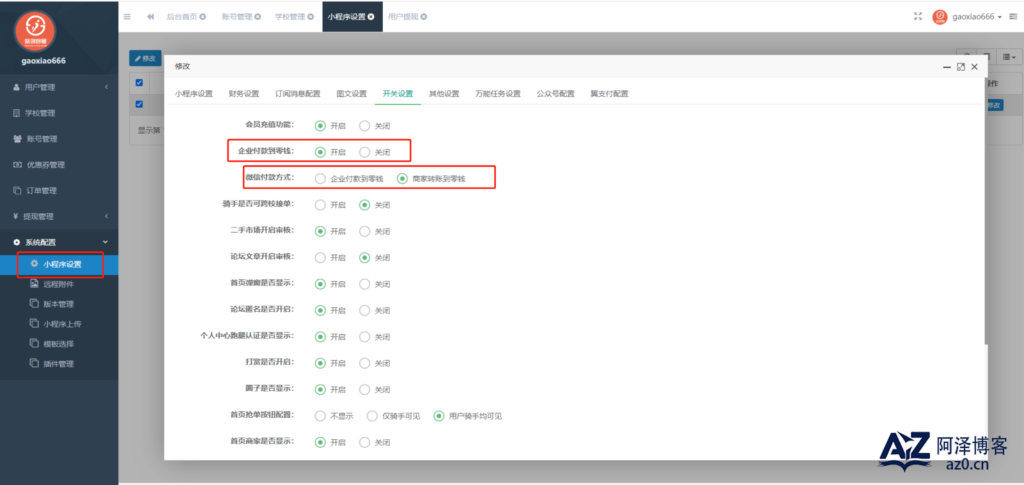Open the 公众号配置 tab
1024x485 pixels.
pos(555,94)
